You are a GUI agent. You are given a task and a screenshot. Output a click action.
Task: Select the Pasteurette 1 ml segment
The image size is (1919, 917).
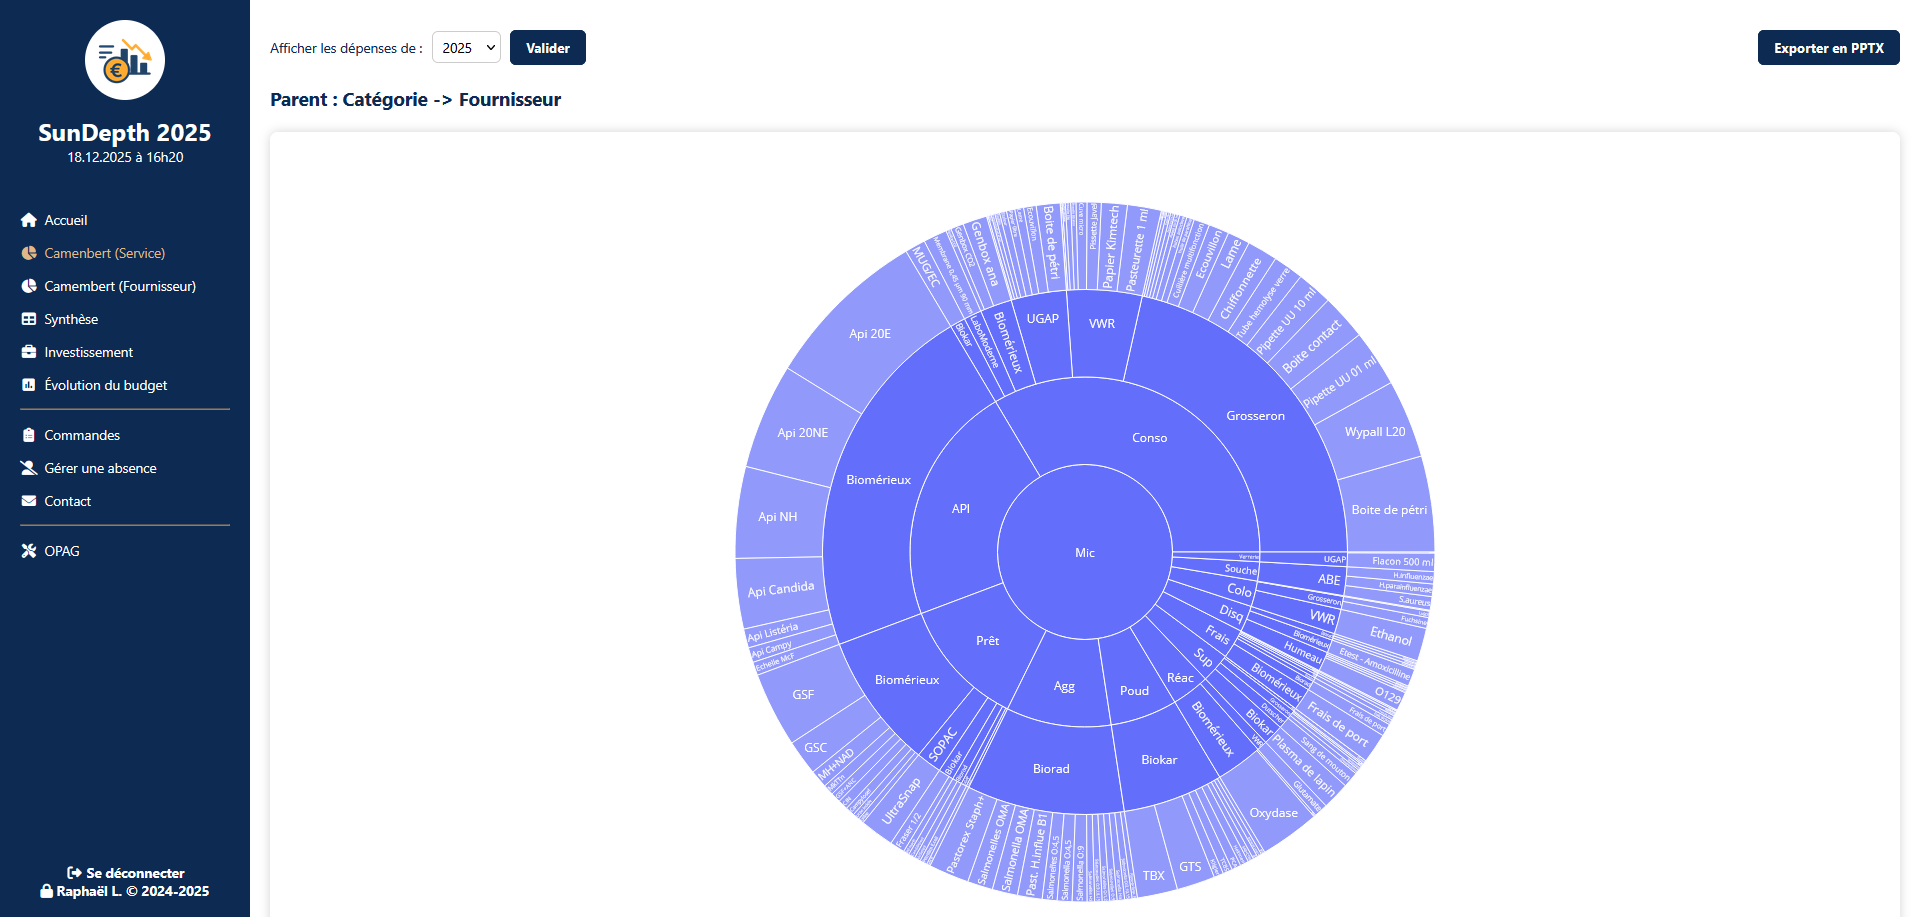point(1138,249)
